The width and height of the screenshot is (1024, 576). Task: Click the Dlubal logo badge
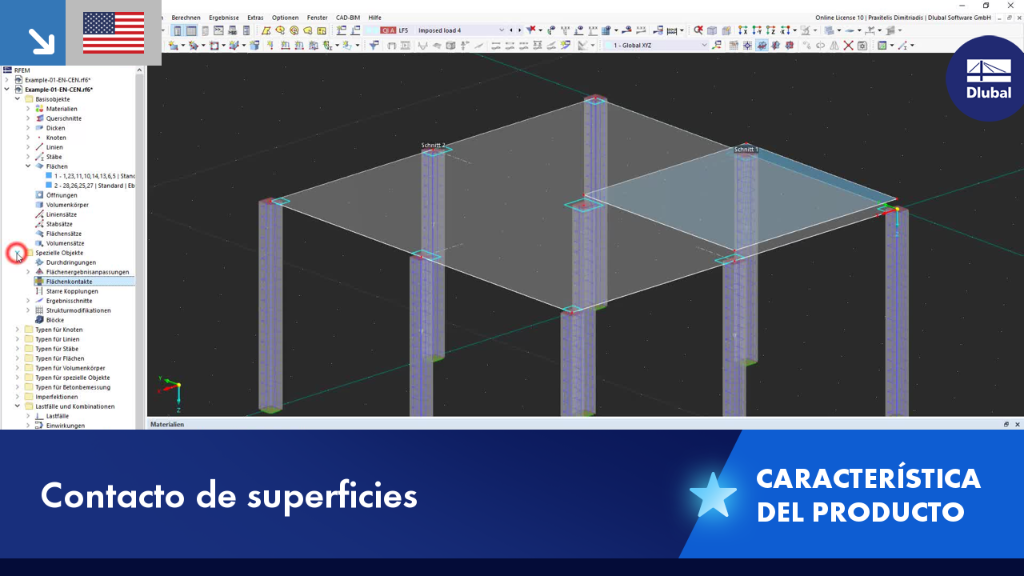tap(987, 78)
